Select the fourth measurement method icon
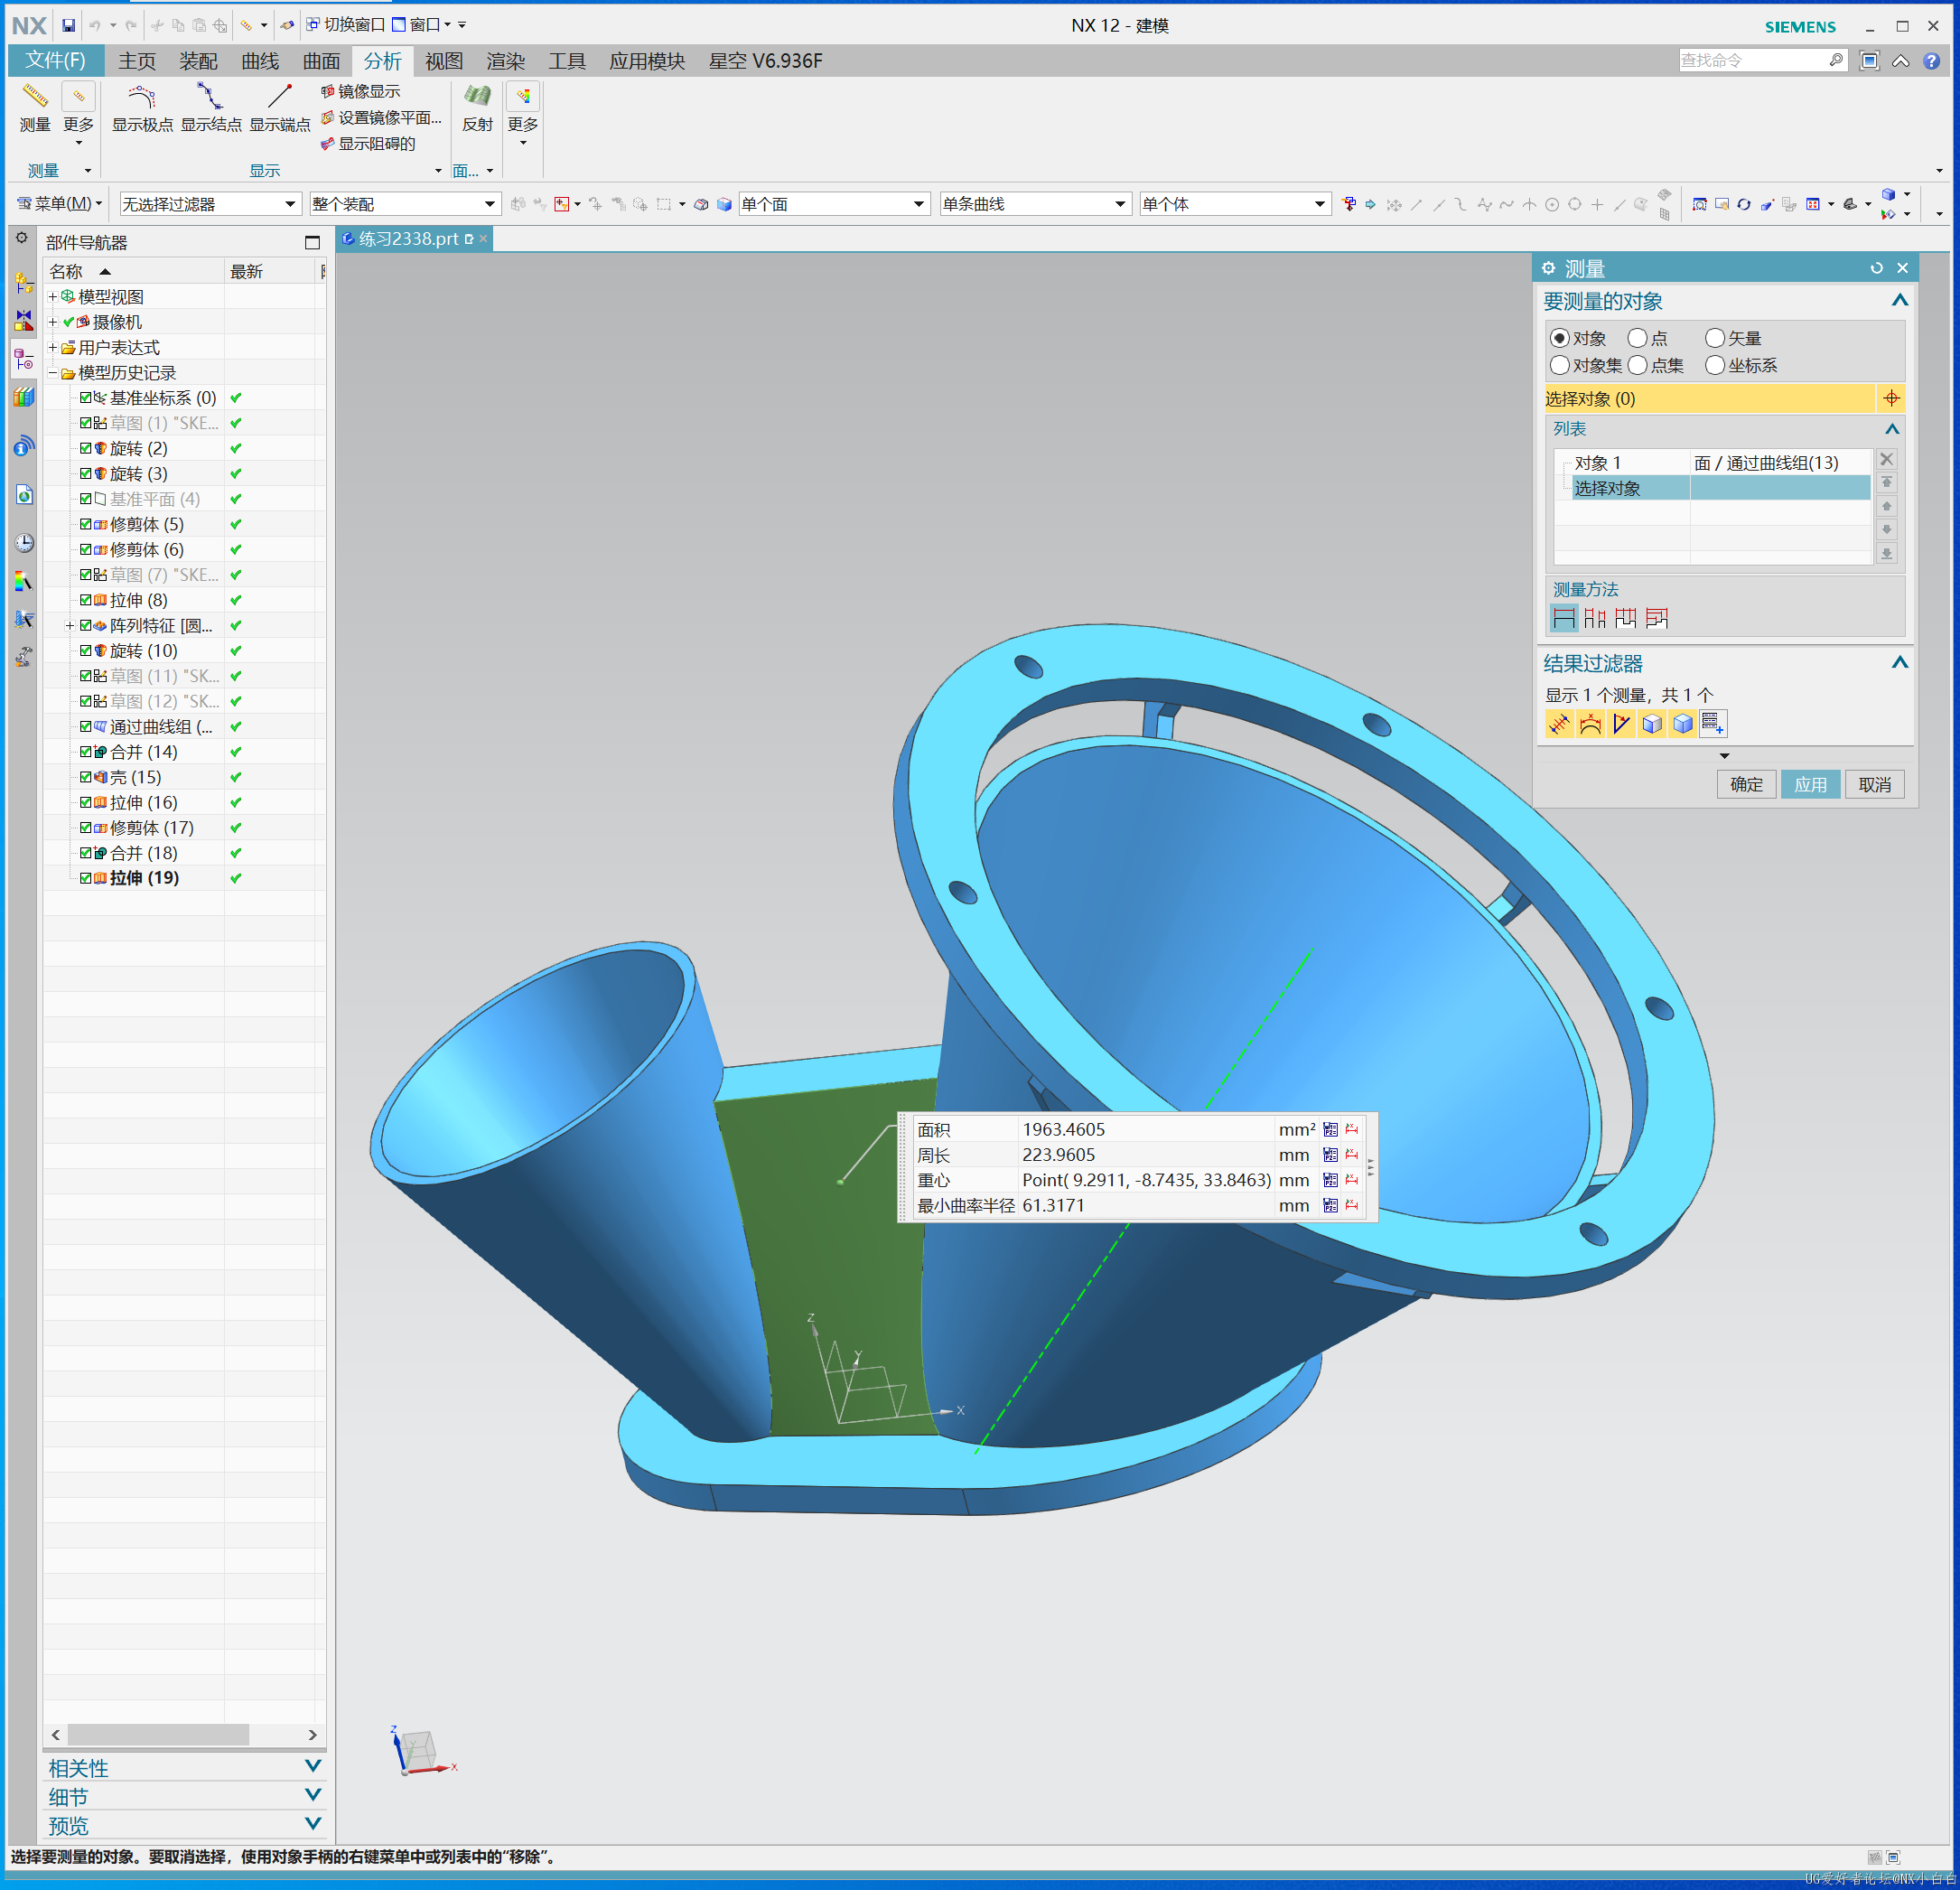Image resolution: width=1960 pixels, height=1890 pixels. click(x=1657, y=618)
